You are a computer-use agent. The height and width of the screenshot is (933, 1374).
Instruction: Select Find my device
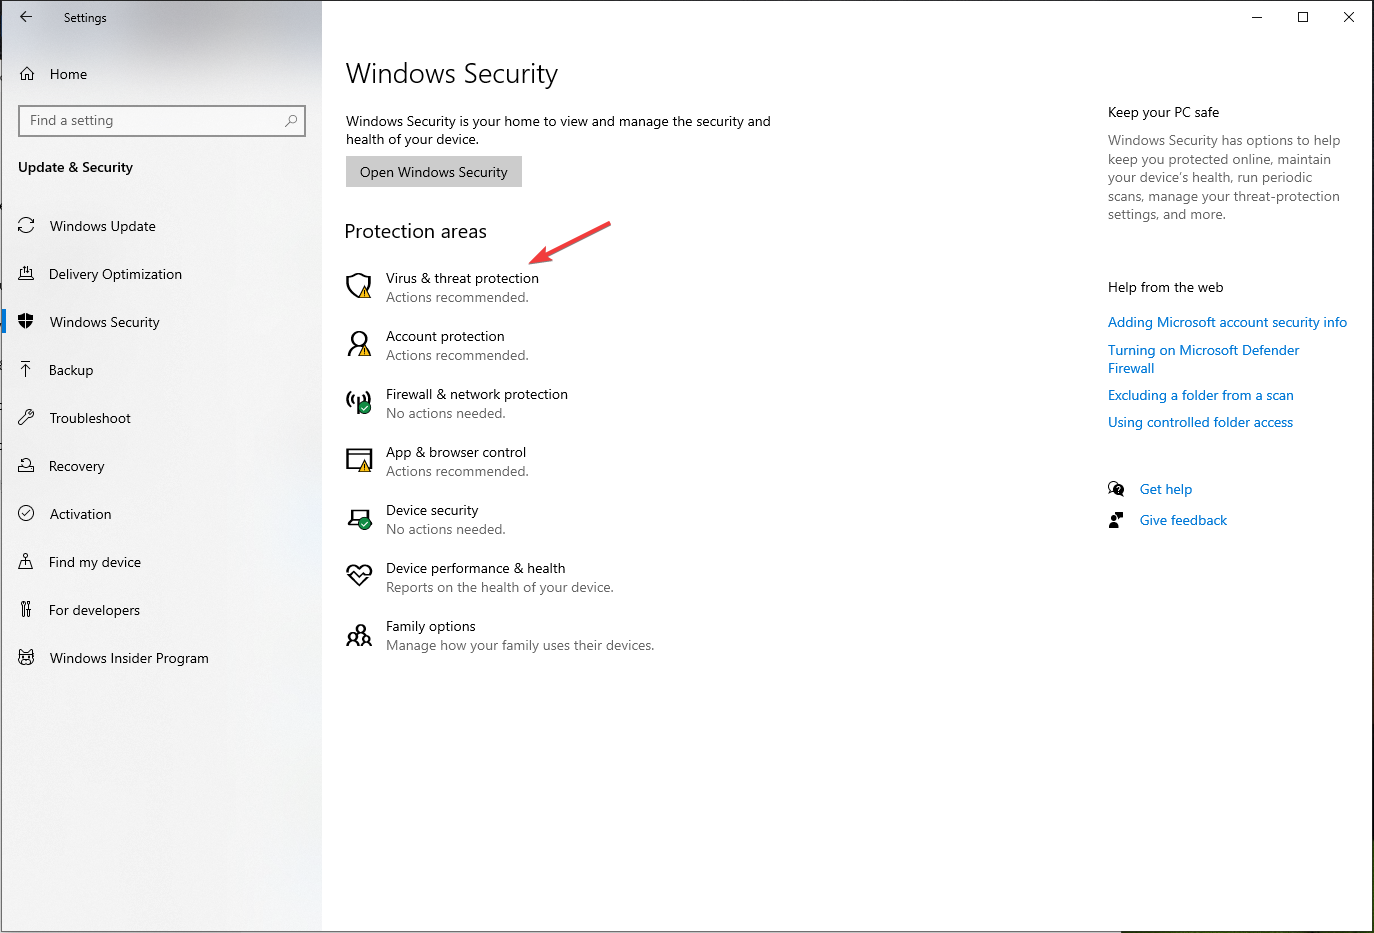[x=95, y=562]
